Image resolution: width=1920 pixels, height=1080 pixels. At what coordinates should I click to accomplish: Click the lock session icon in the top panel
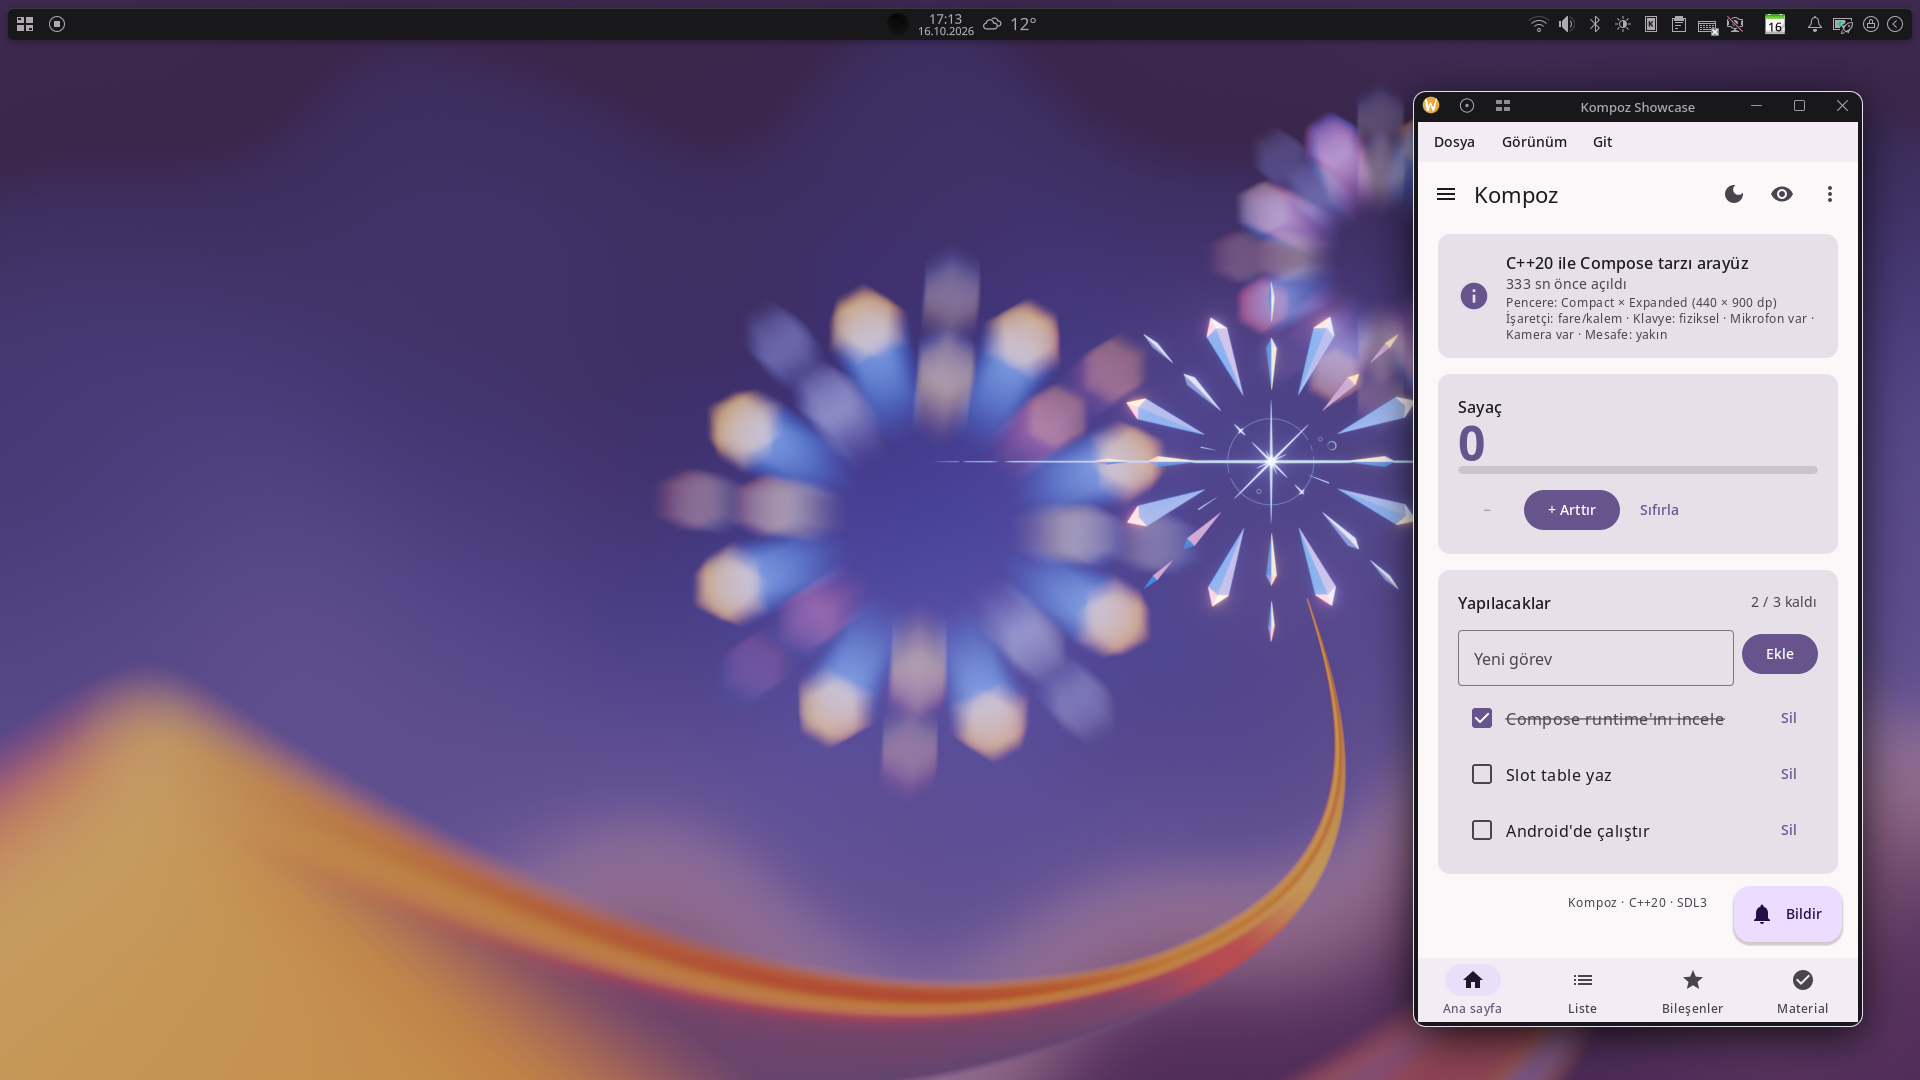click(x=1870, y=24)
